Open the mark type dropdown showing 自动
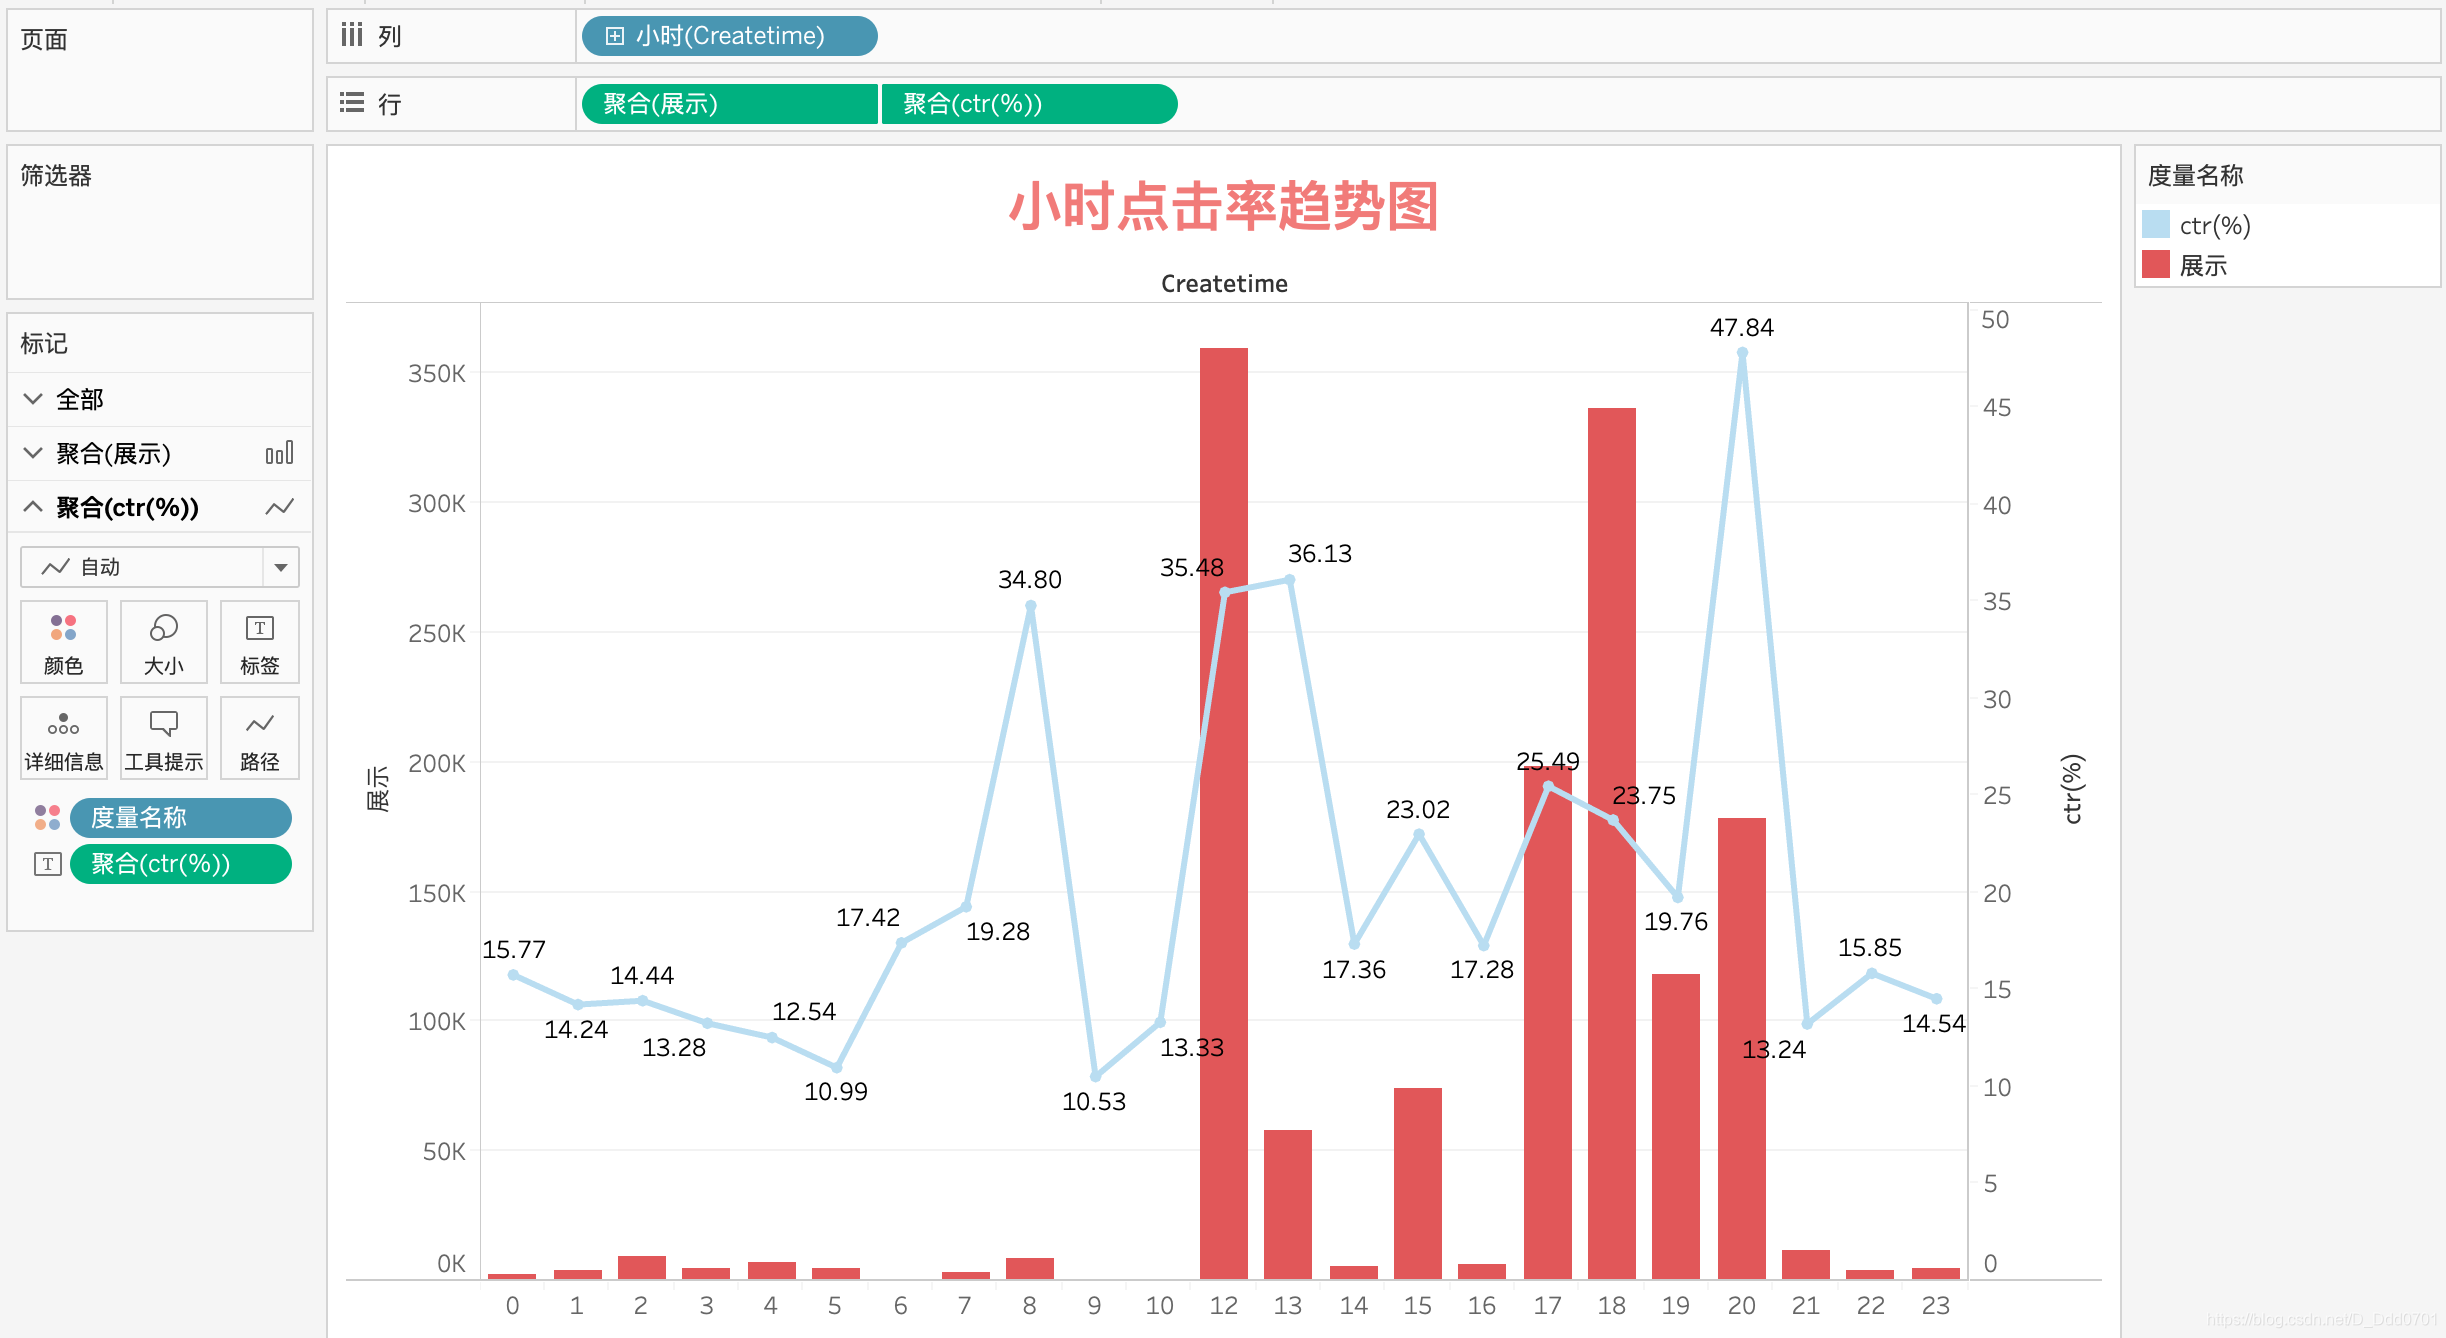 (160, 567)
